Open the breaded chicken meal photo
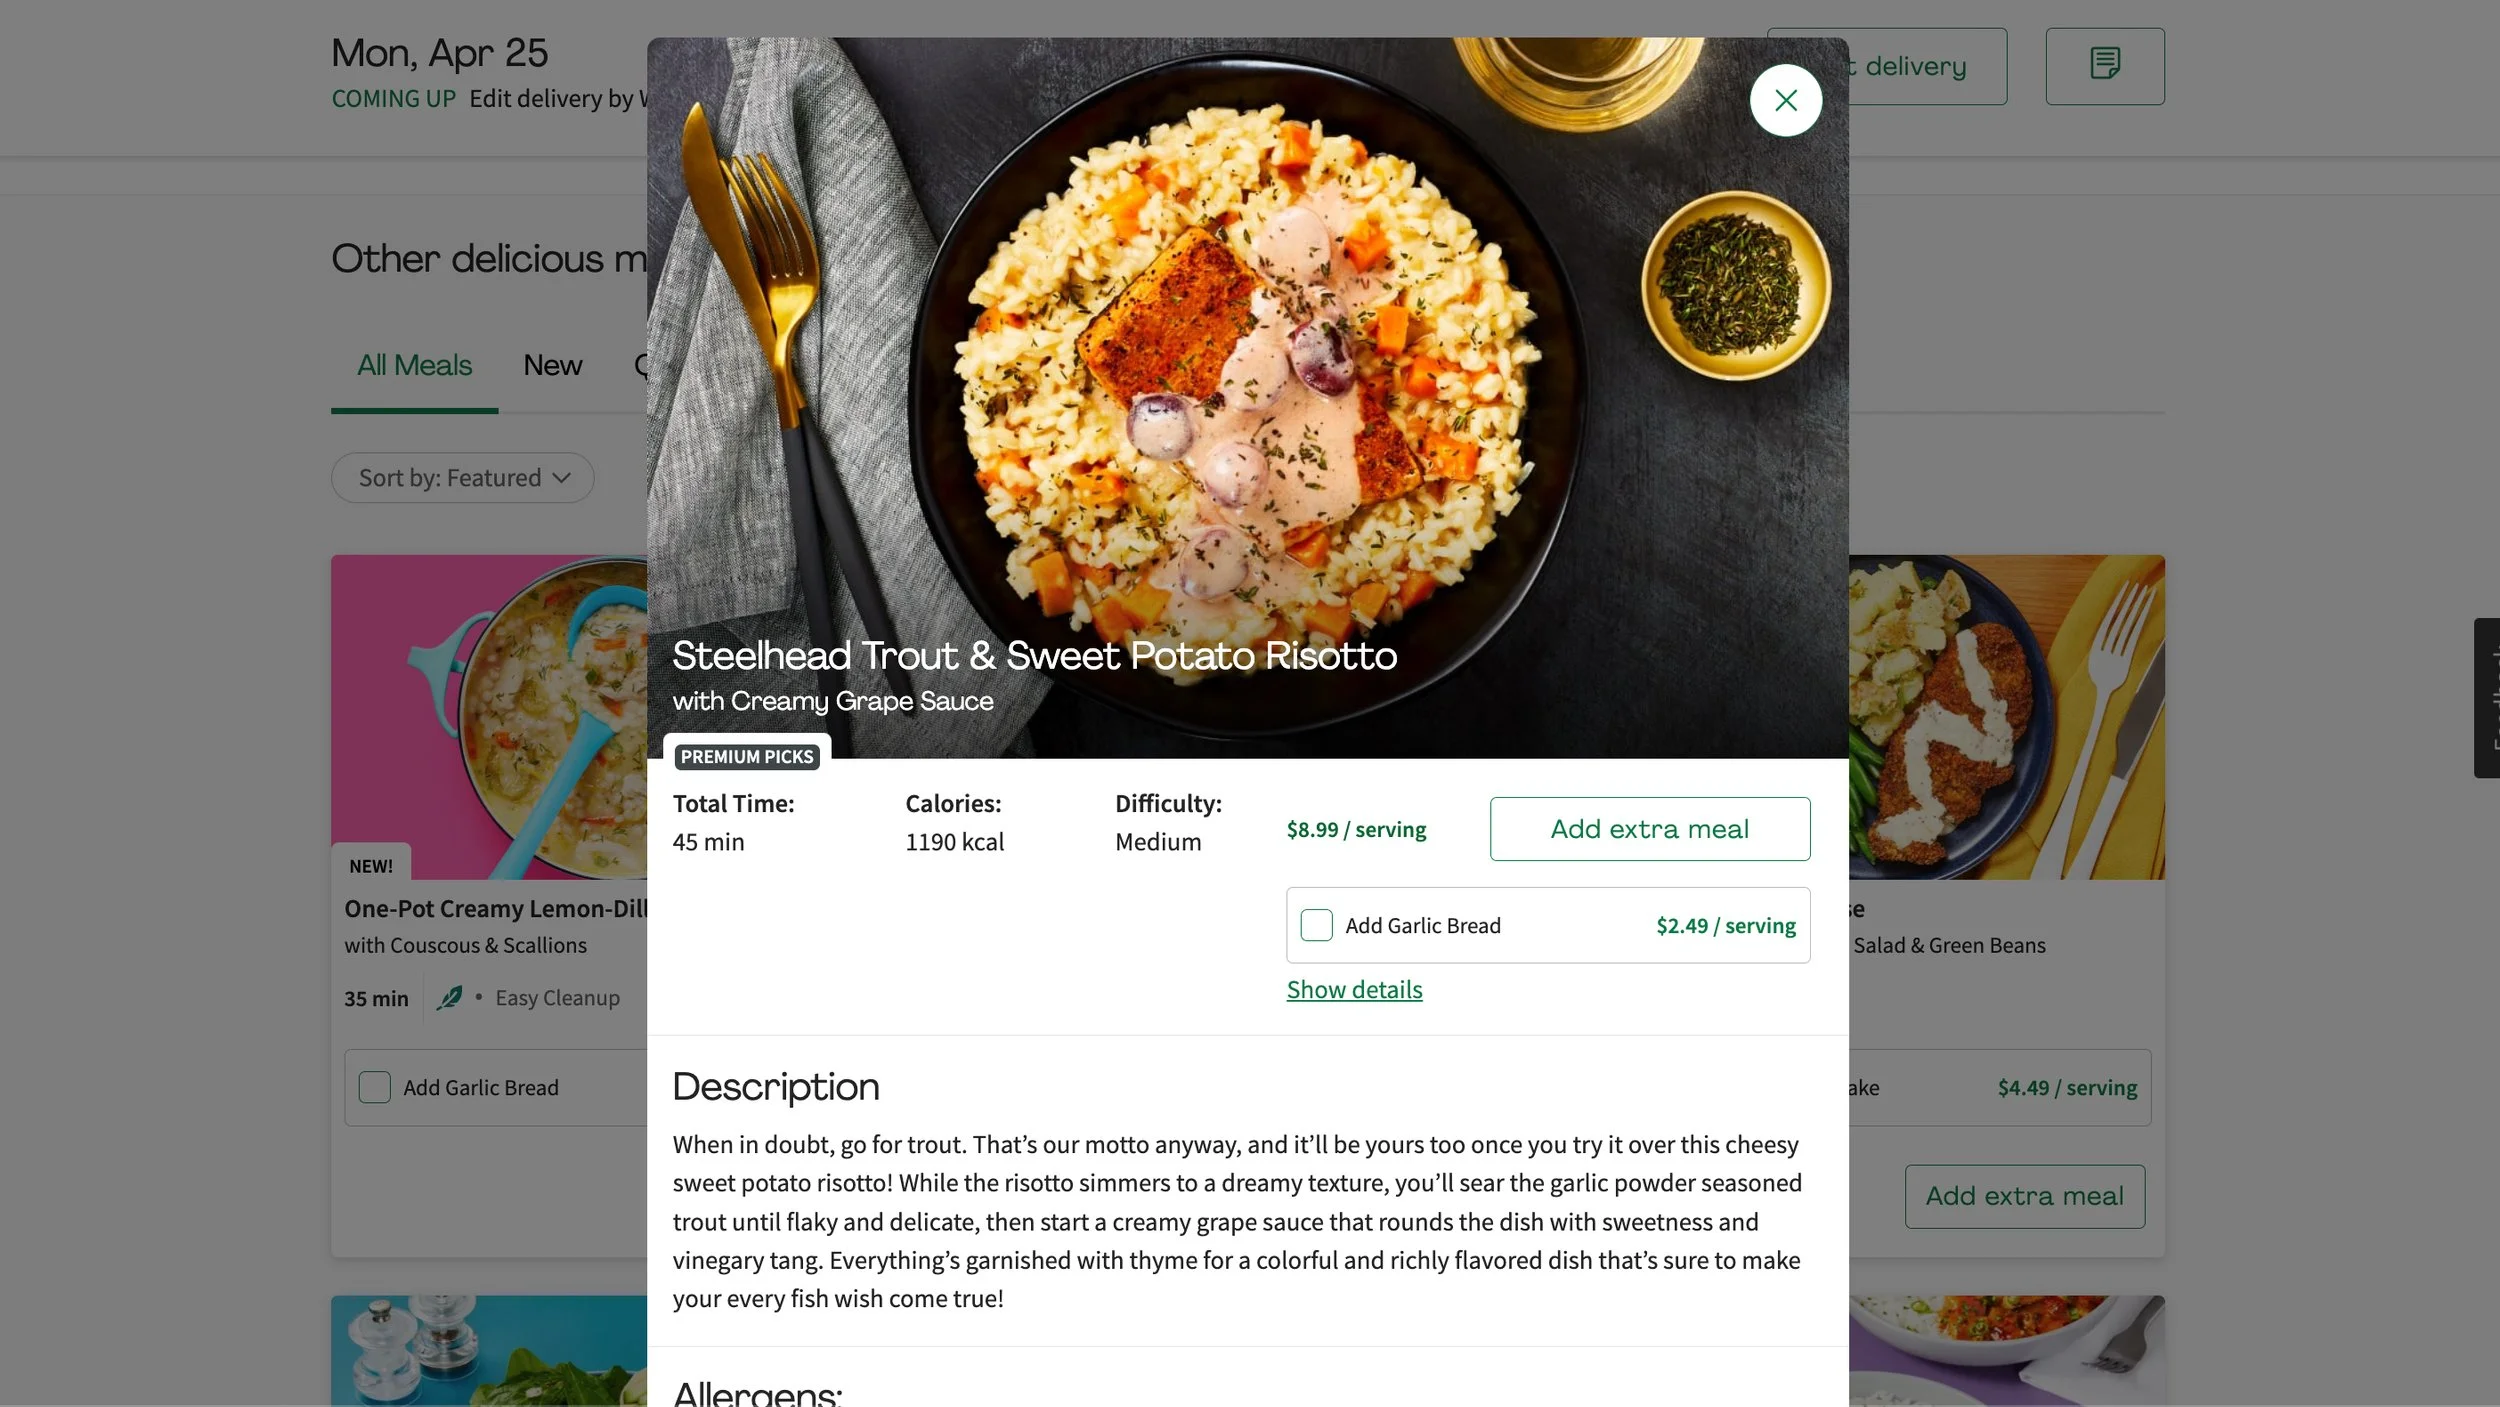Screen dimensions: 2500x1407 (2007, 717)
